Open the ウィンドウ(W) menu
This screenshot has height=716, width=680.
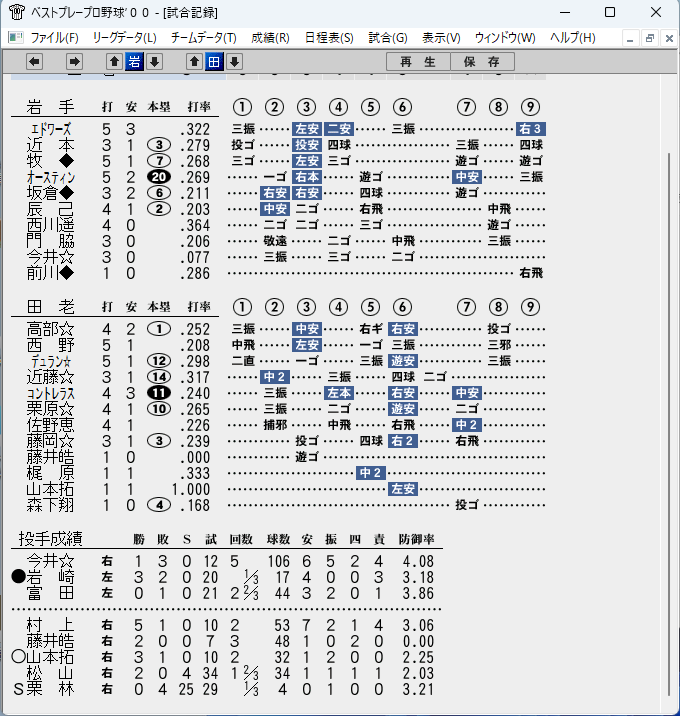pos(505,37)
